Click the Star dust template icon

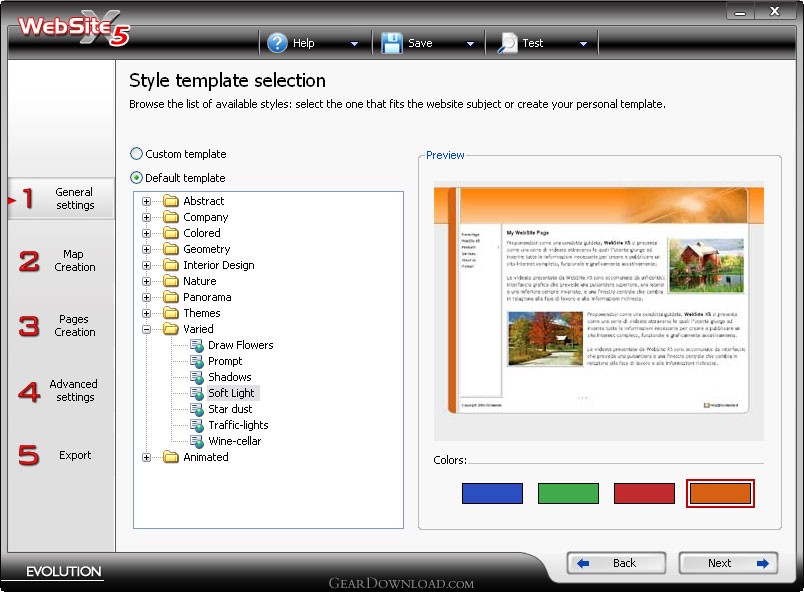click(x=197, y=409)
